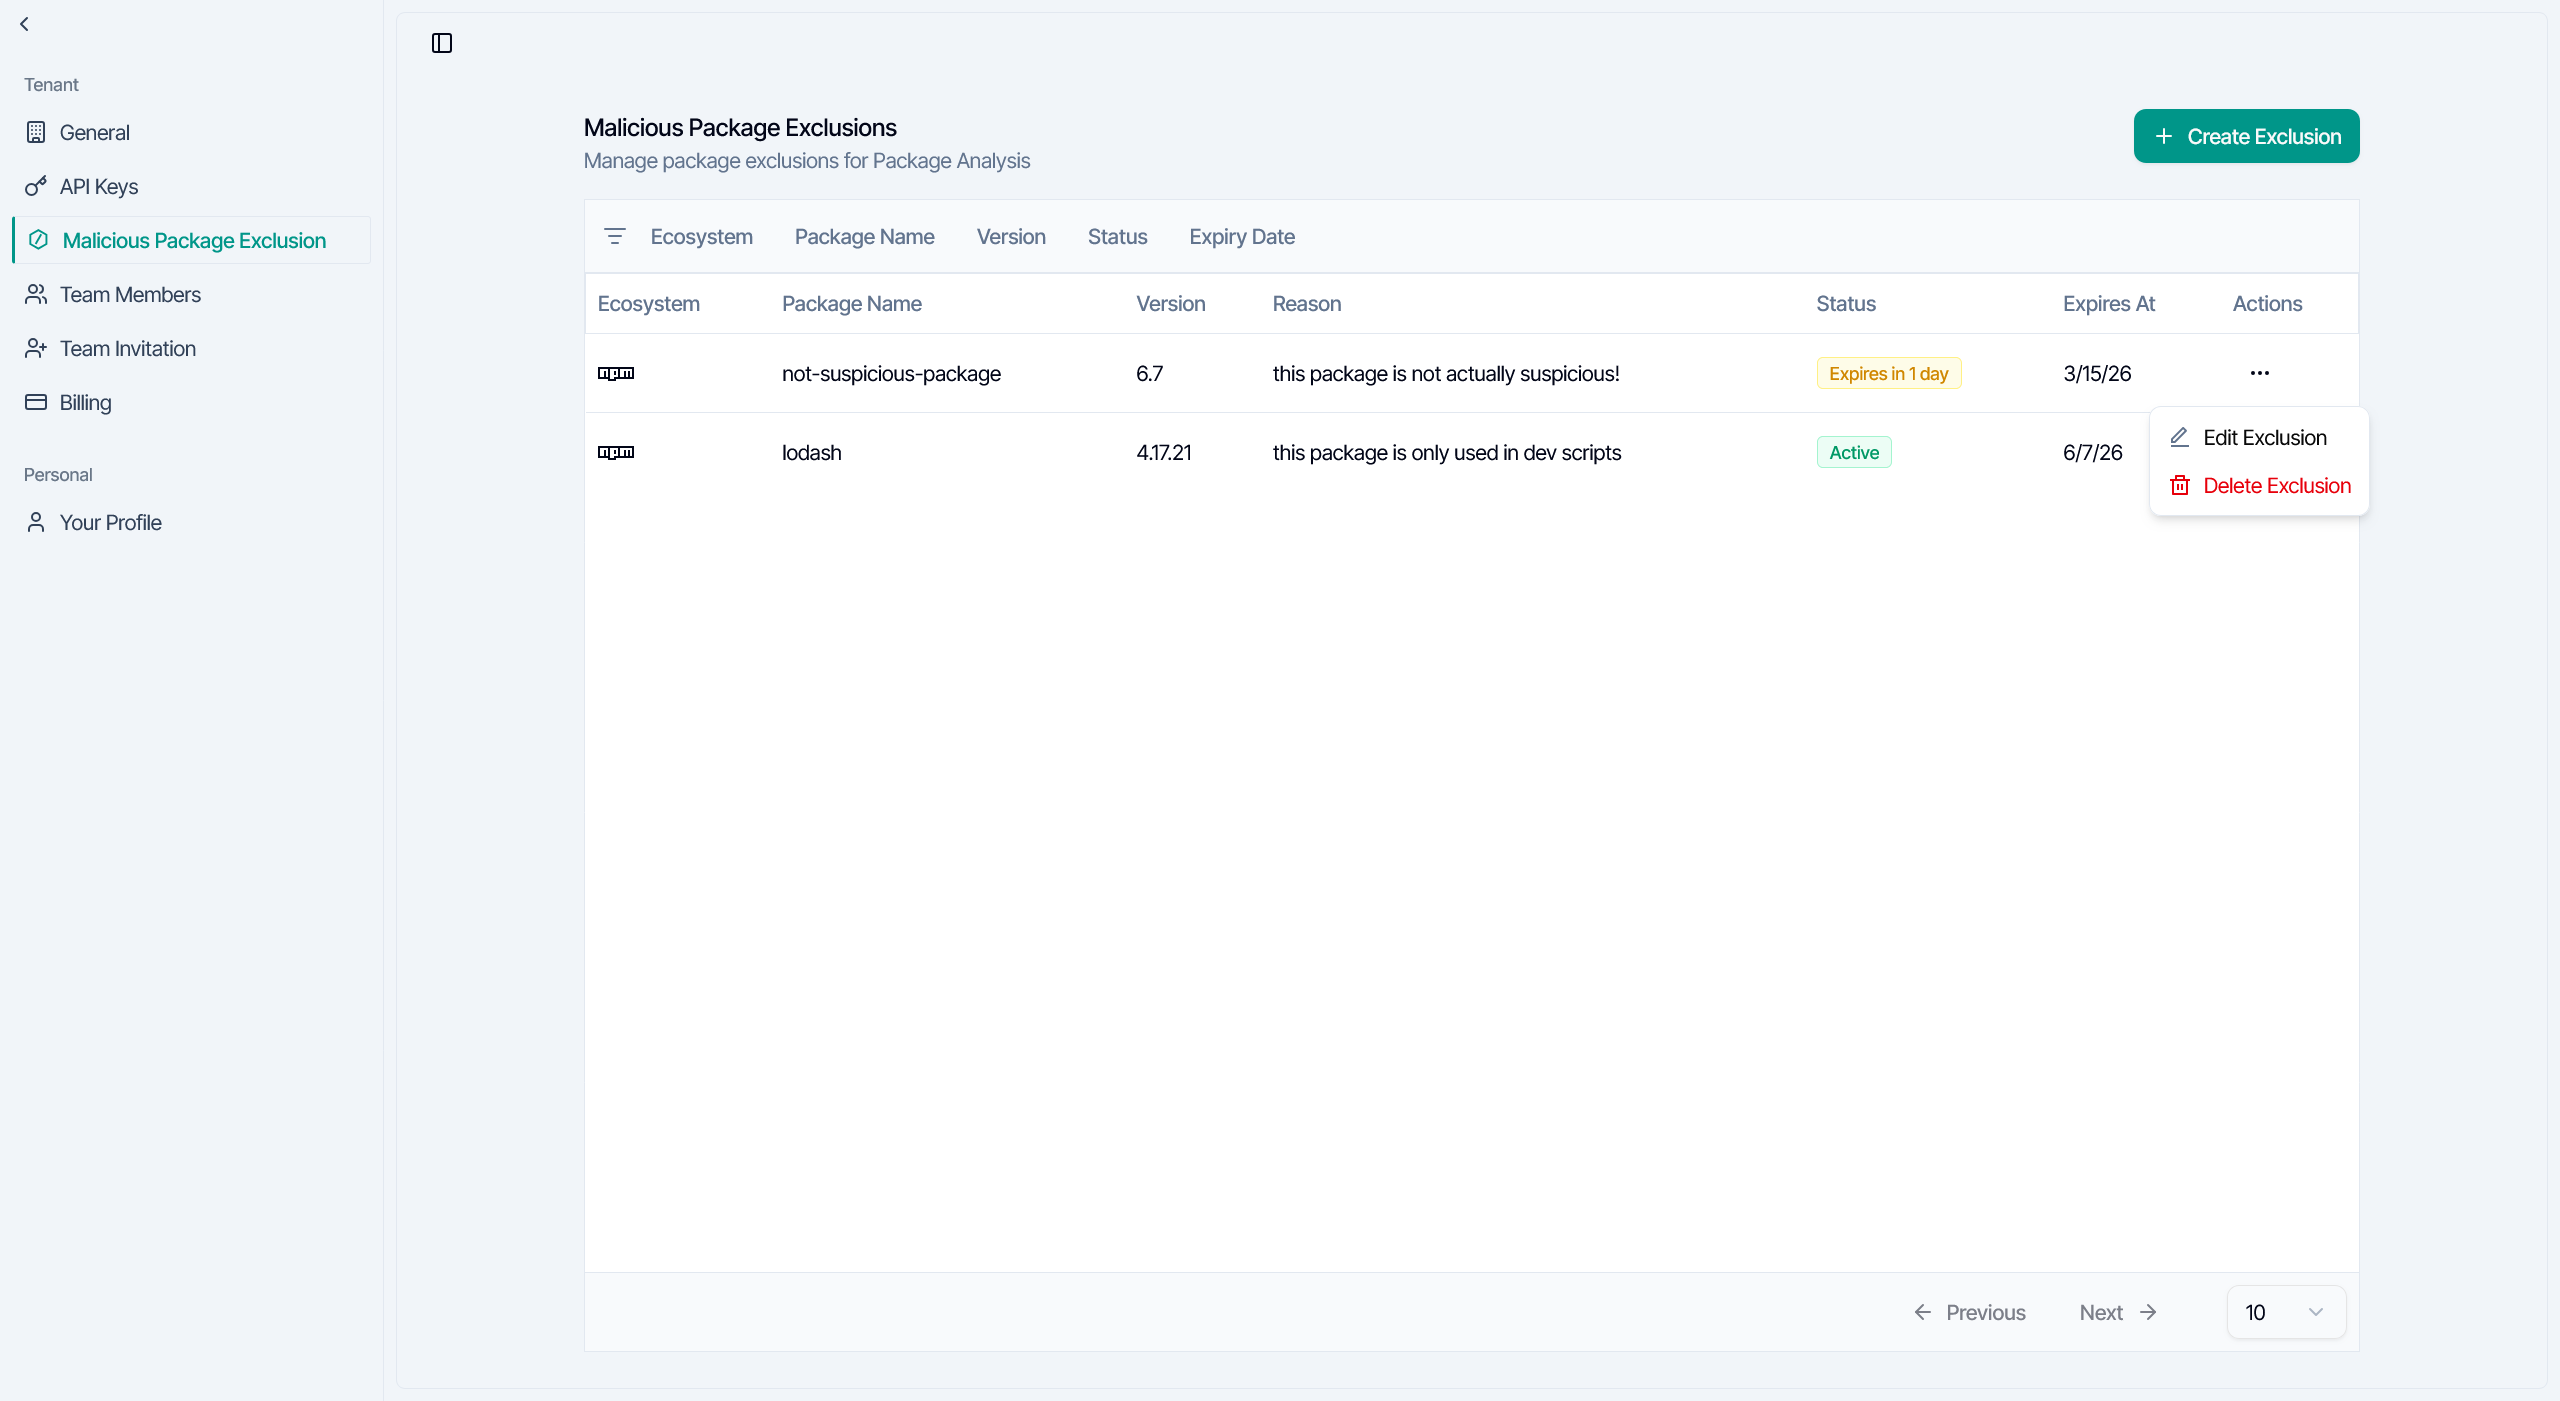
Task: Open the Expiry Date filter
Action: pos(1241,236)
